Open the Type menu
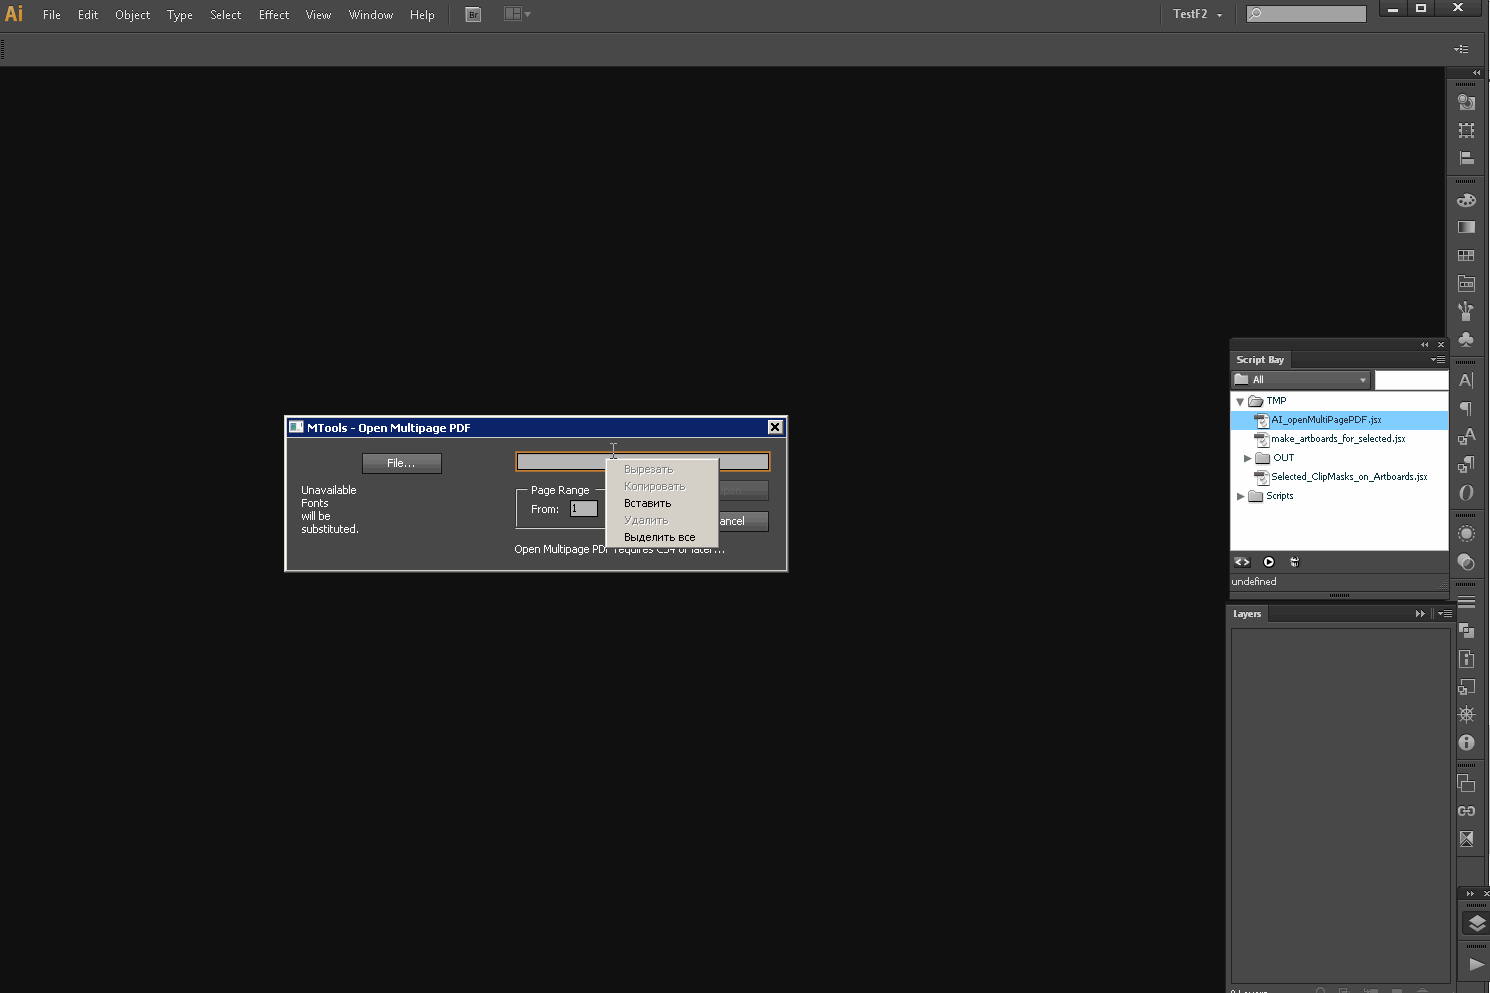The image size is (1490, 993). tap(180, 15)
